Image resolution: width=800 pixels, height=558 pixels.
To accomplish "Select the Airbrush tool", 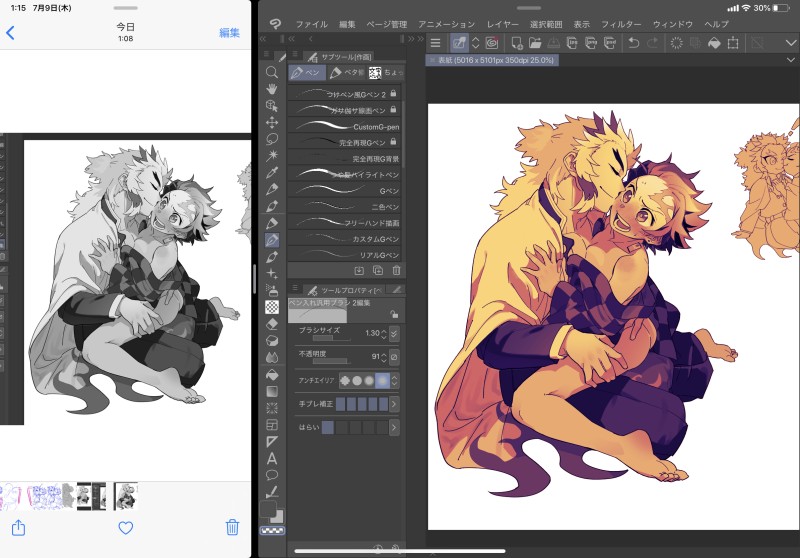I will point(272,290).
